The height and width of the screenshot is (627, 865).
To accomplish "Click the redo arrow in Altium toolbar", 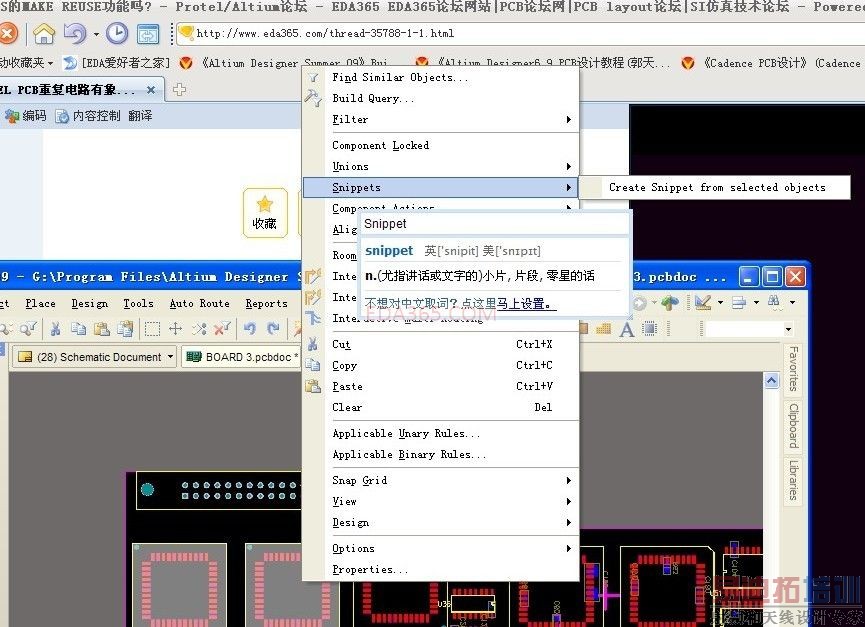I will point(273,329).
